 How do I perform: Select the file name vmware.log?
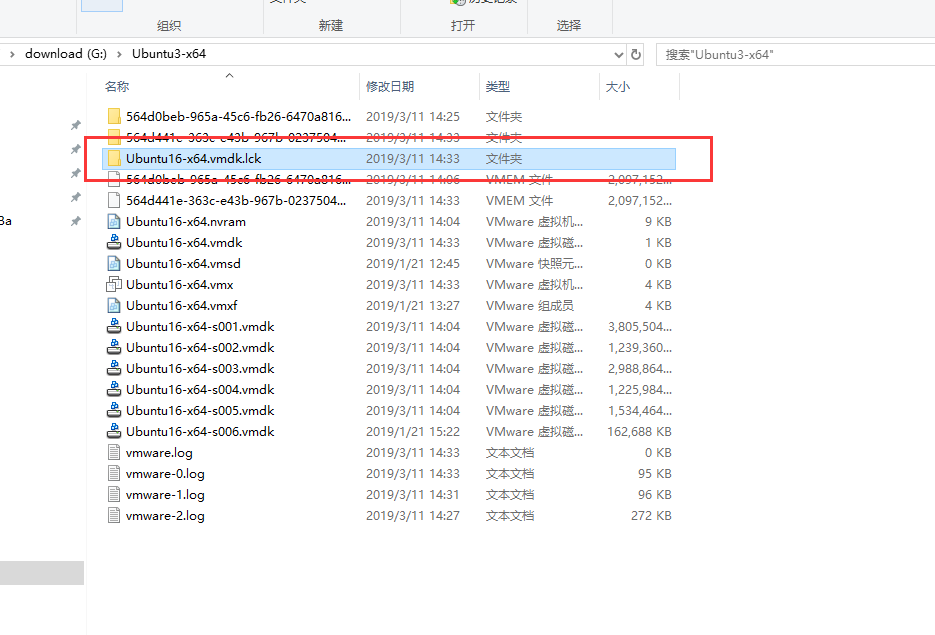click(159, 453)
